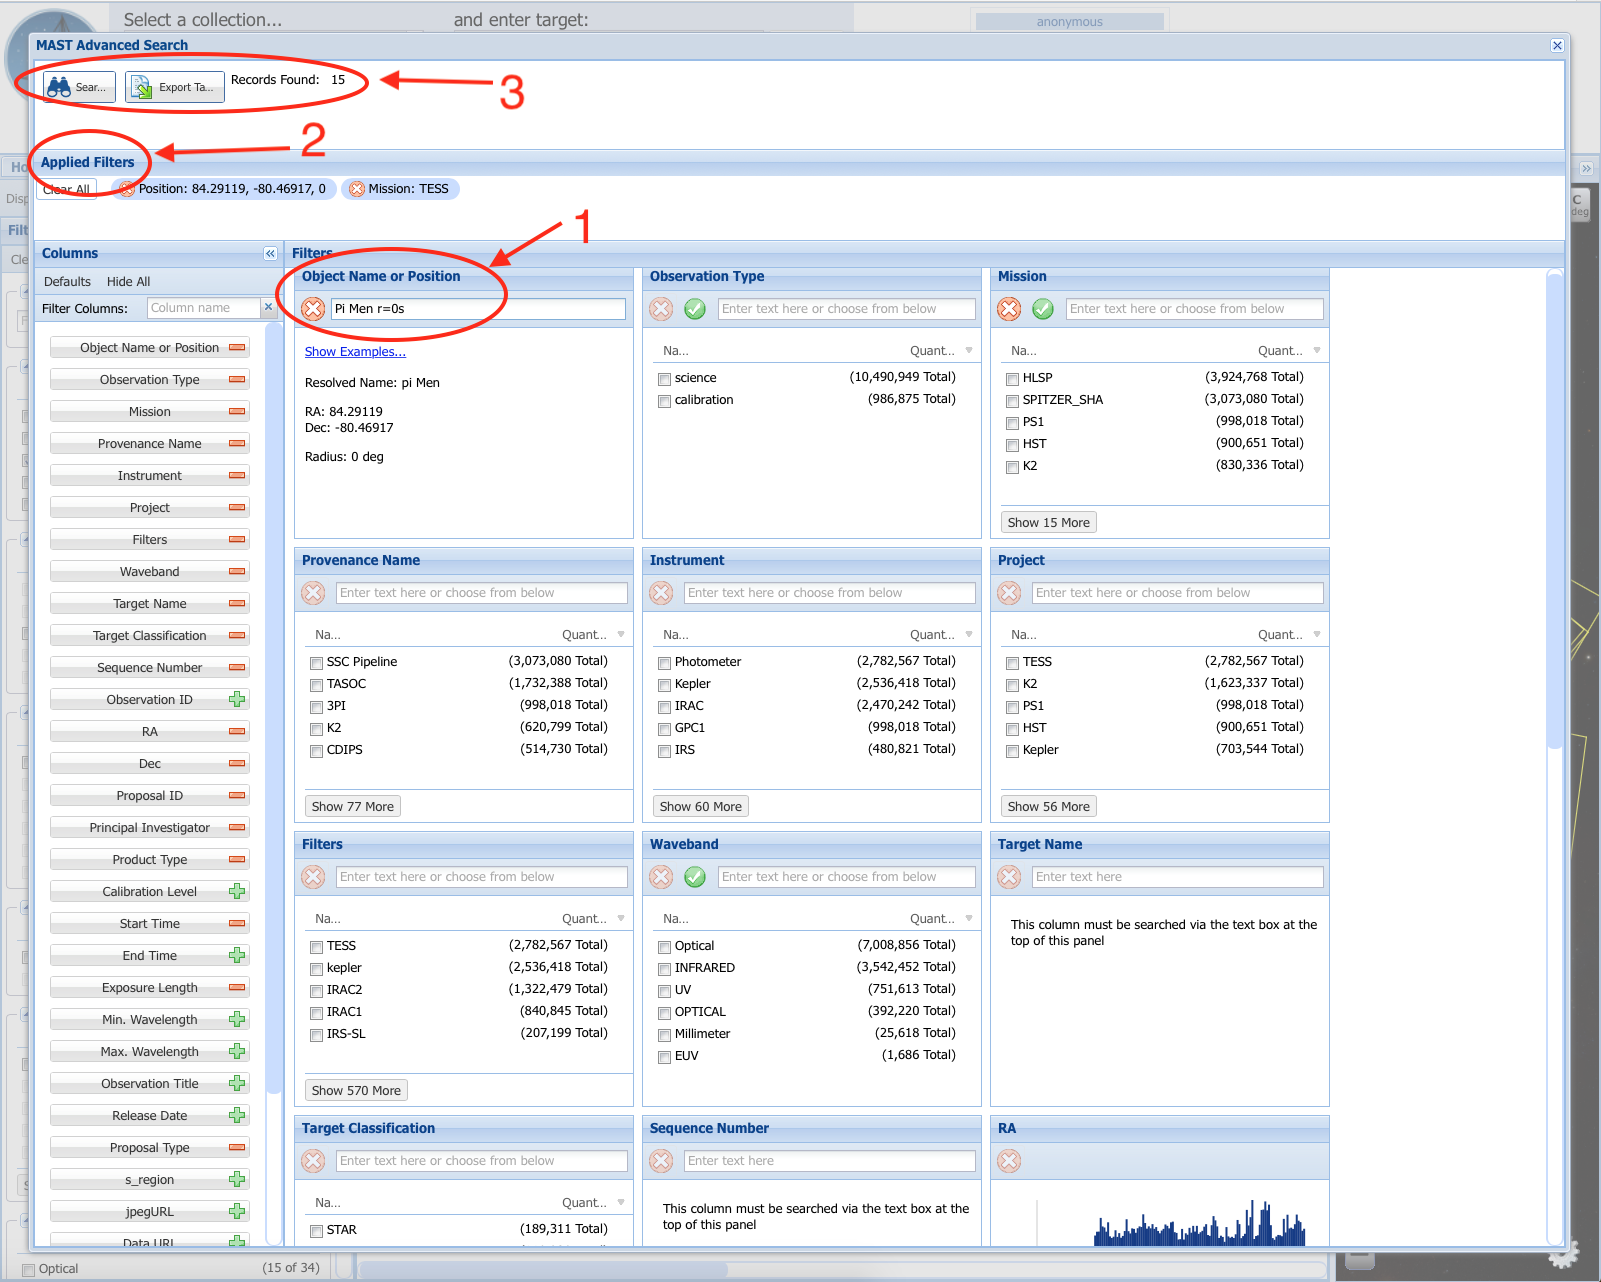Open the Target Classification quantity sort menu
Viewport: 1601px width, 1282px height.
point(621,1203)
